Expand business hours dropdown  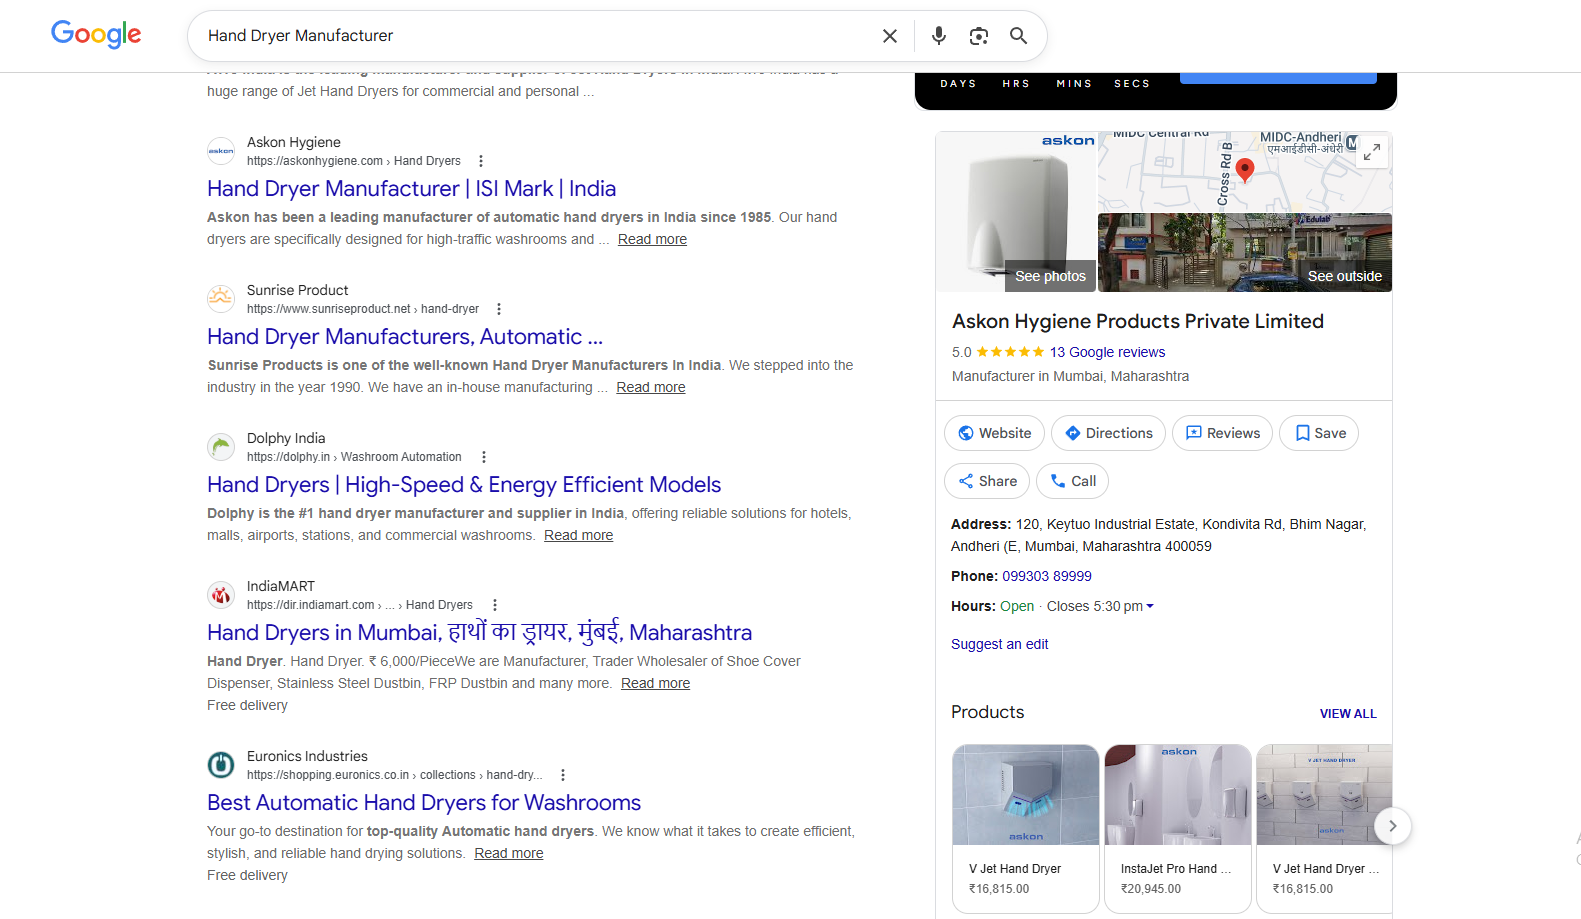click(x=1150, y=606)
